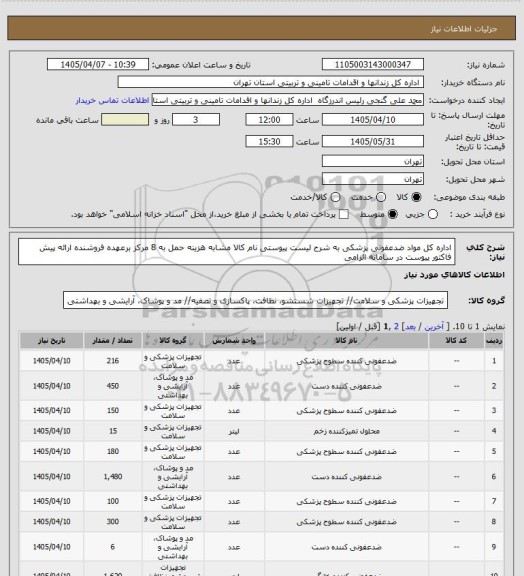Screen dimensions: 524x576
Task: Click quantity 300 in row 8
Action: (x=113, y=522)
